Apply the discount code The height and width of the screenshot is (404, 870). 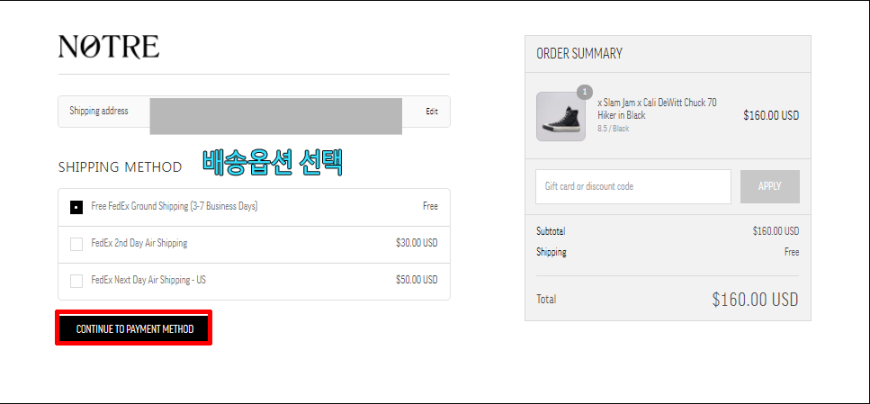(770, 186)
